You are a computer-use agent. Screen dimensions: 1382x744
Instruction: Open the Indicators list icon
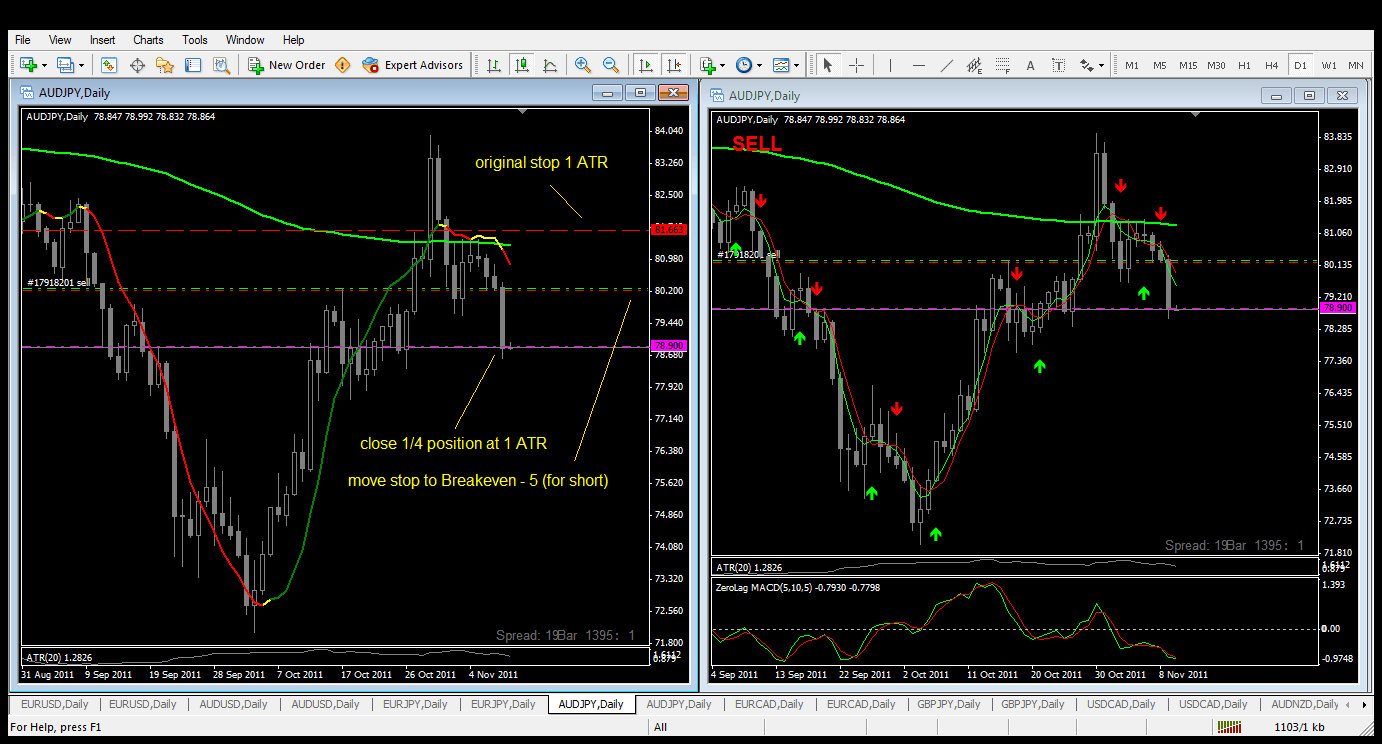click(x=708, y=65)
